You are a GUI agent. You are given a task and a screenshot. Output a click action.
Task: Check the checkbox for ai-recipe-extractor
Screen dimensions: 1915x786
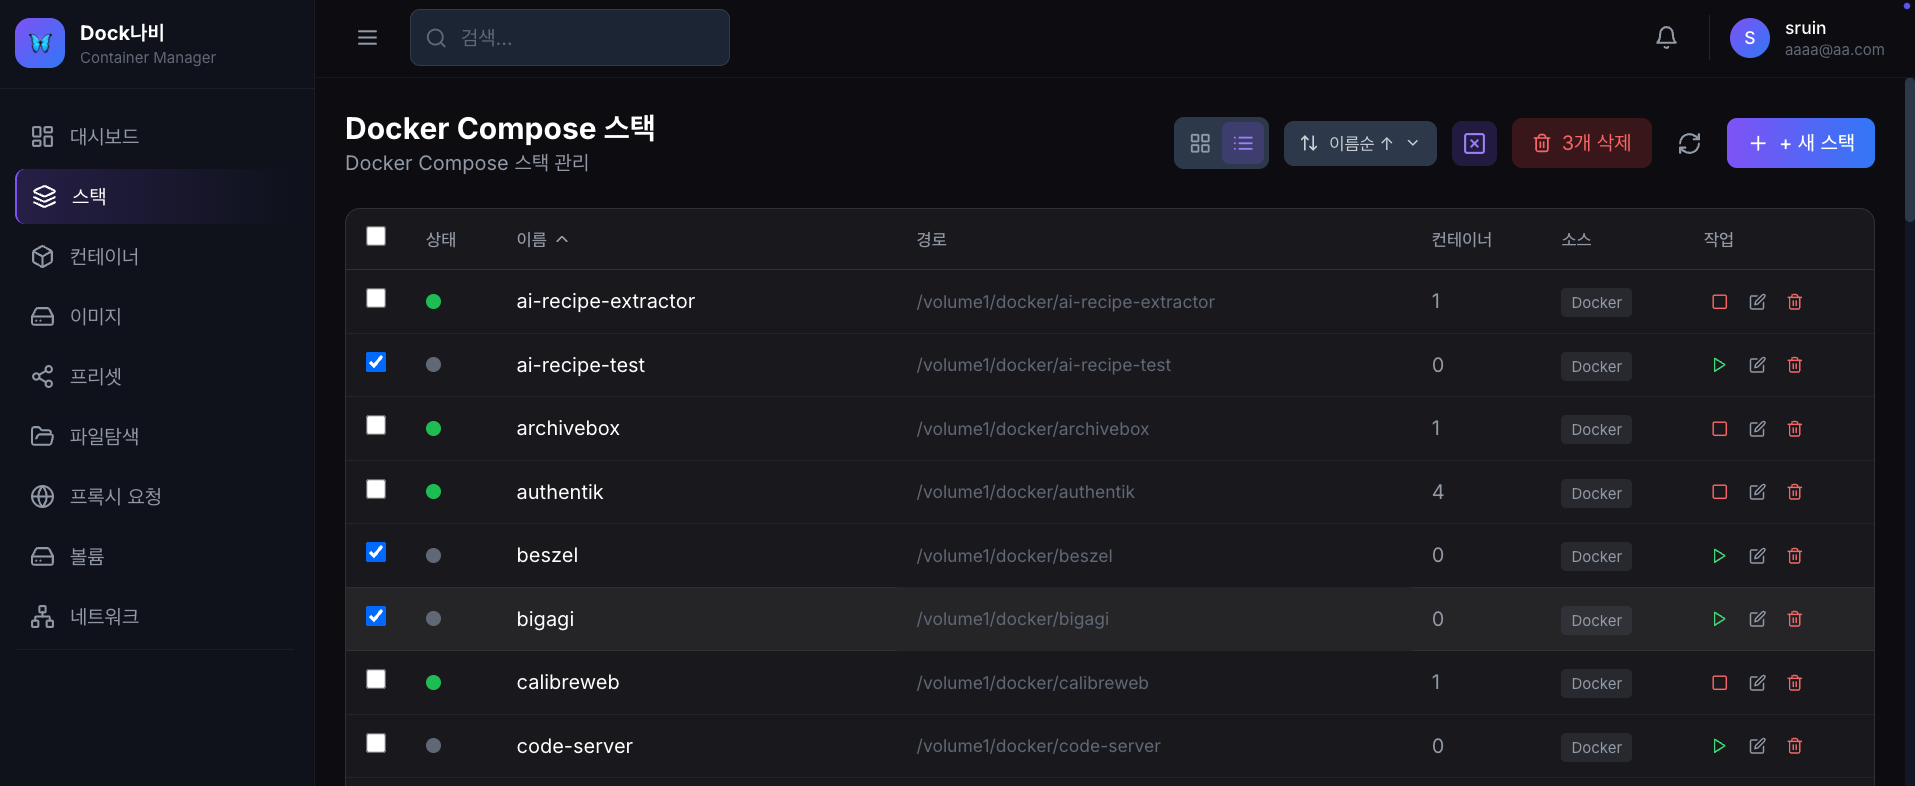pos(375,298)
